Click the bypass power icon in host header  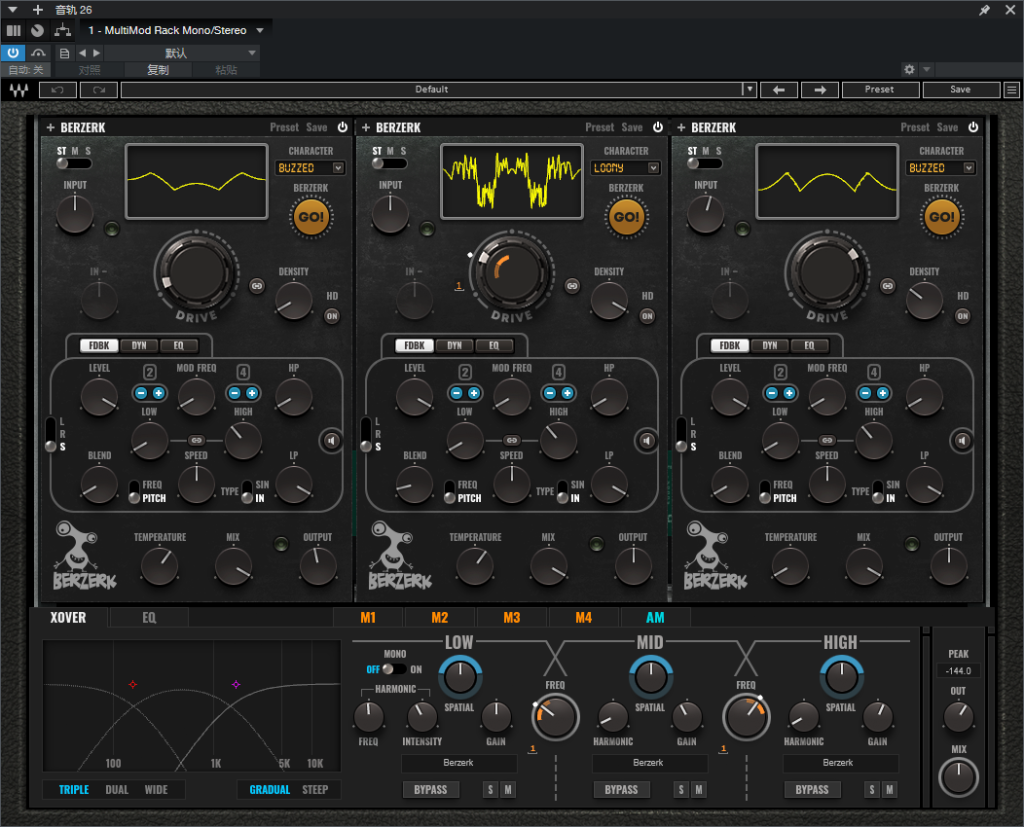coord(13,52)
